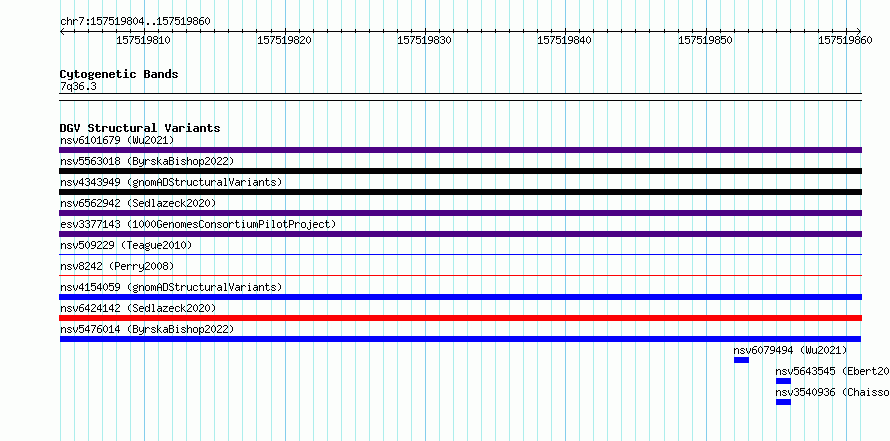The height and width of the screenshot is (441, 890).
Task: Click ruler position 157519840
Action: click(565, 40)
